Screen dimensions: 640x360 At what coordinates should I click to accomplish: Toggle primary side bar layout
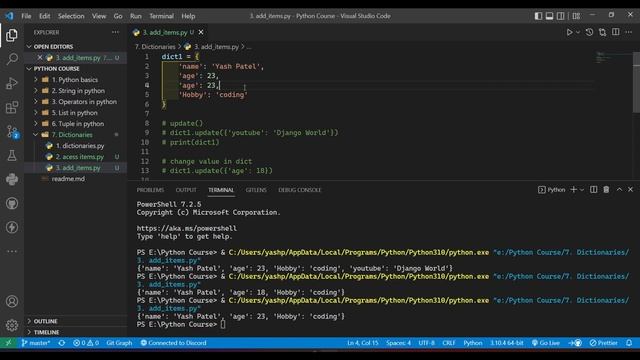coord(538,16)
